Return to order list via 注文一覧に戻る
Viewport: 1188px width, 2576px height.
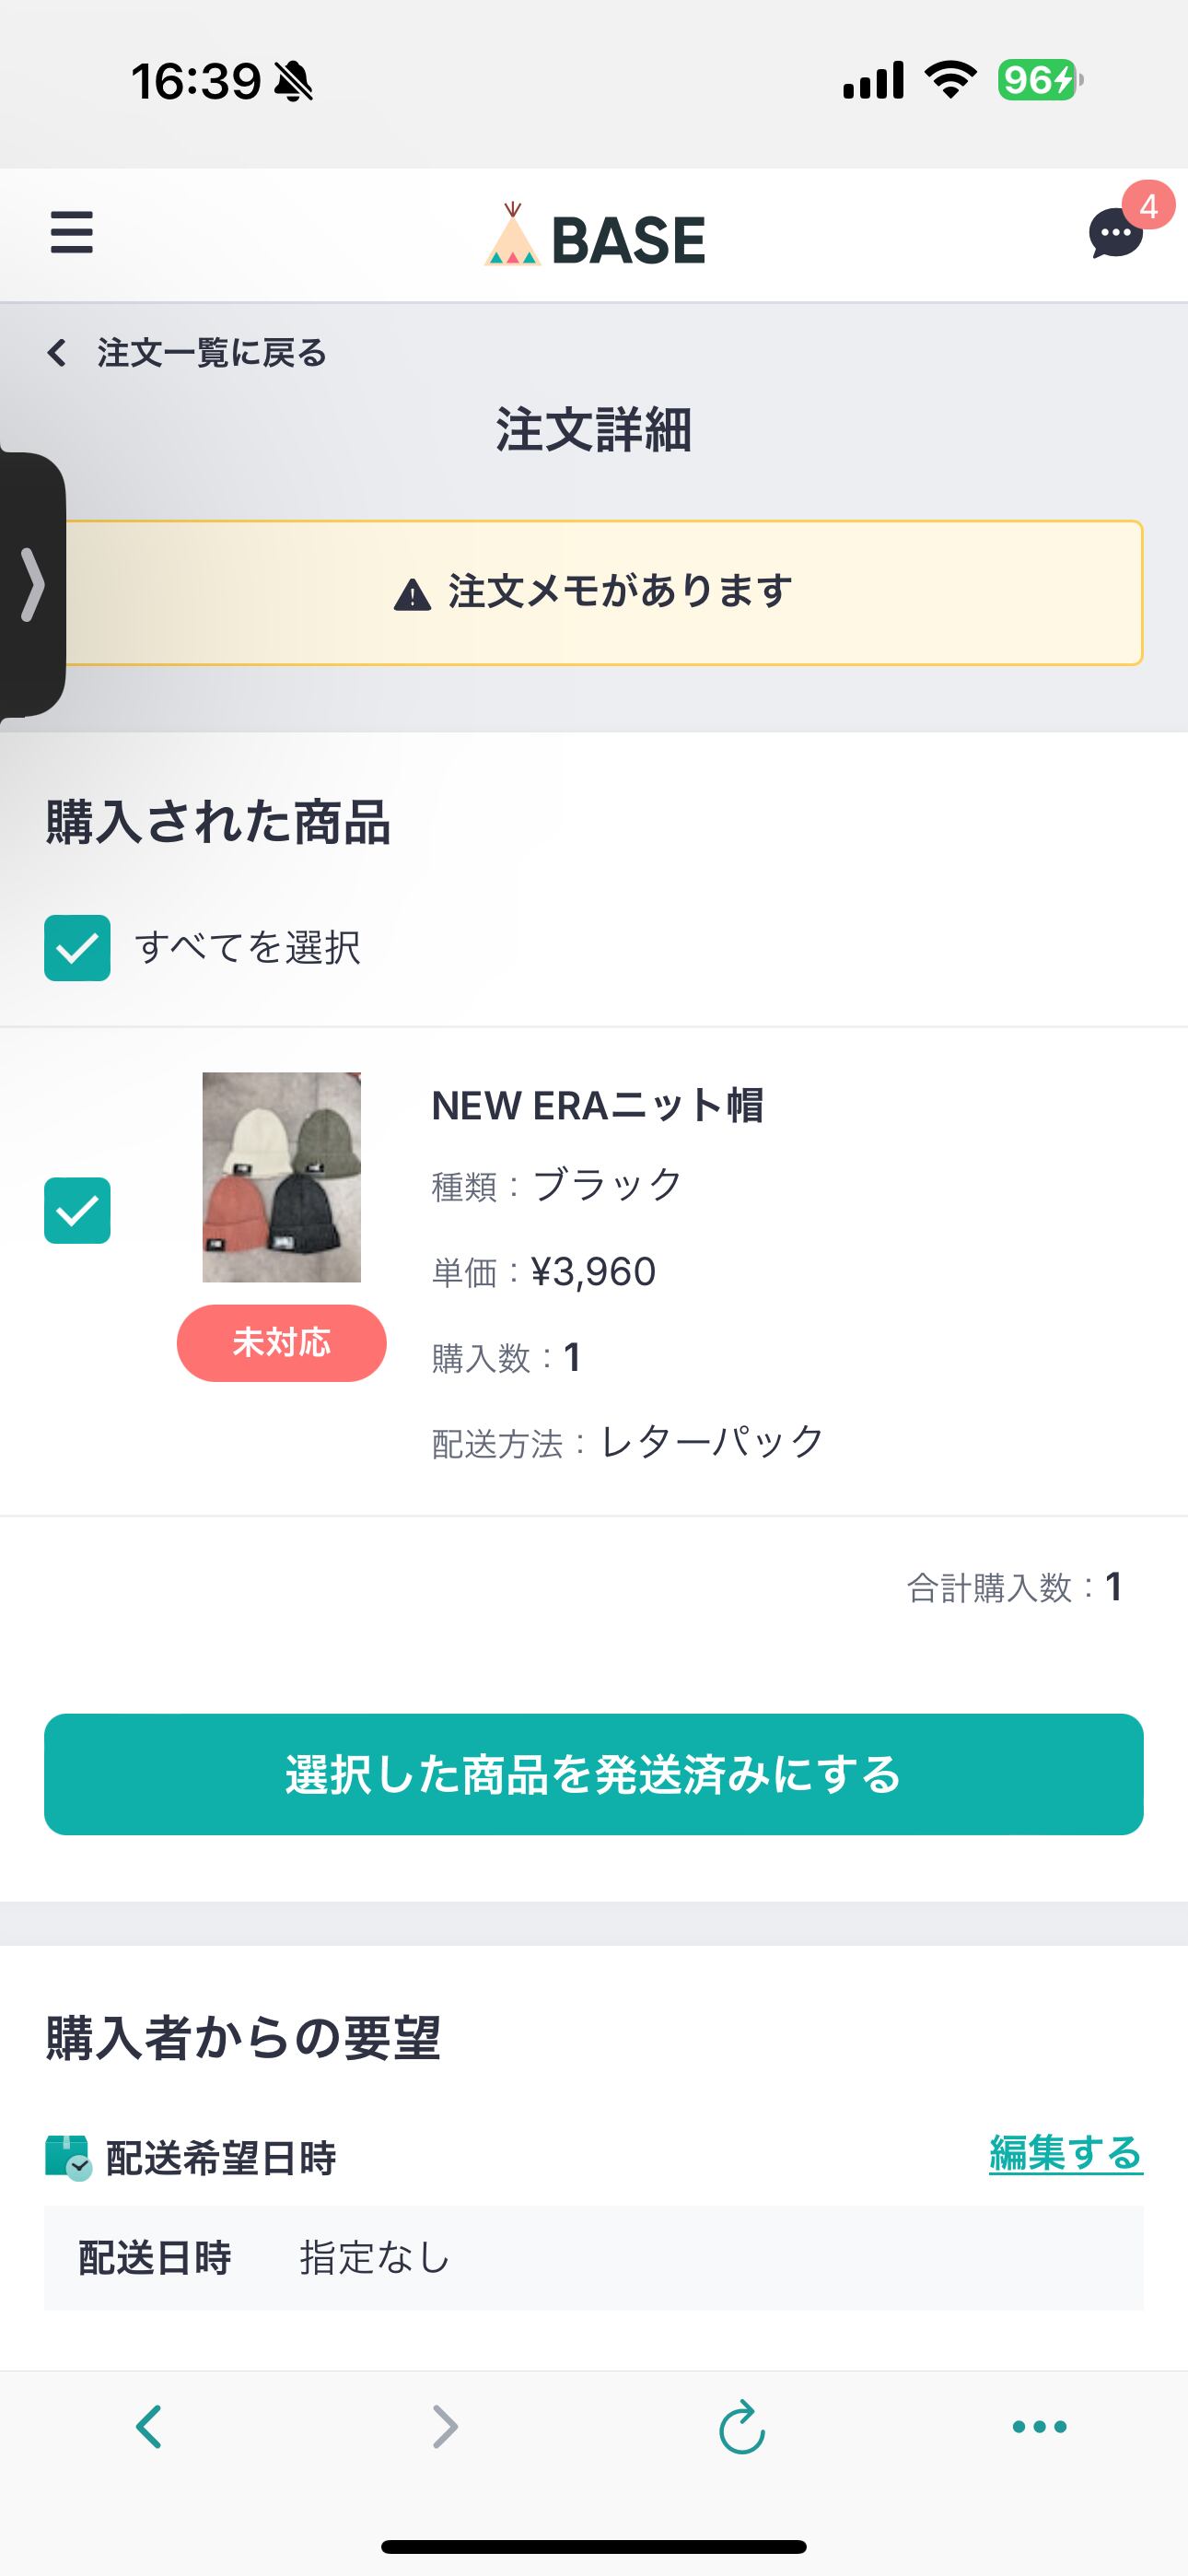pyautogui.click(x=211, y=353)
